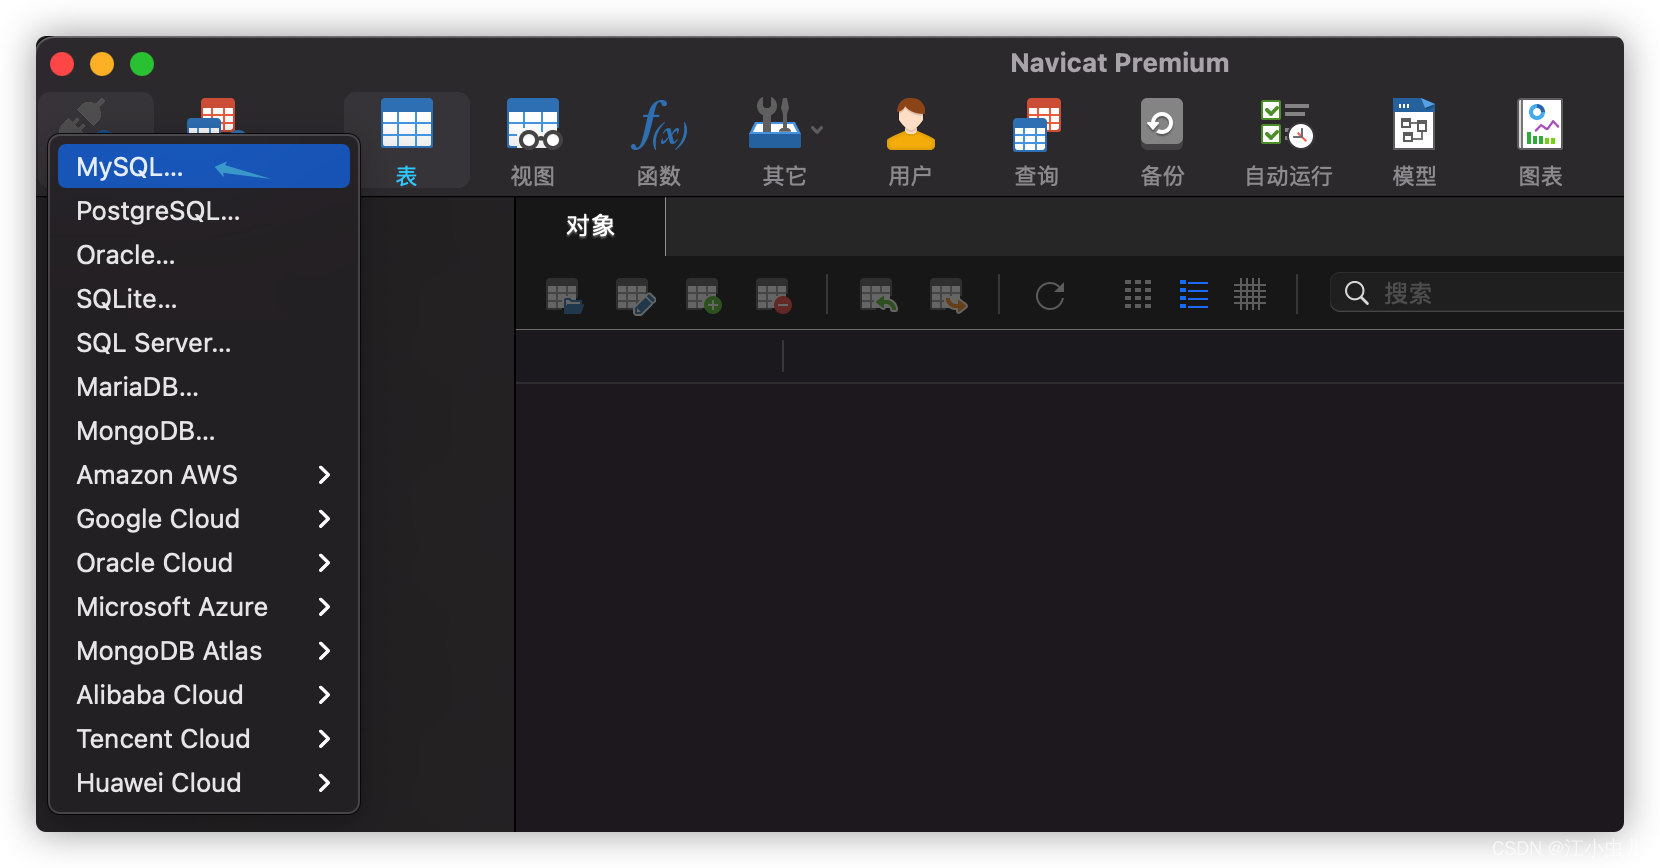Choose SQL Server... connection type

pos(204,343)
